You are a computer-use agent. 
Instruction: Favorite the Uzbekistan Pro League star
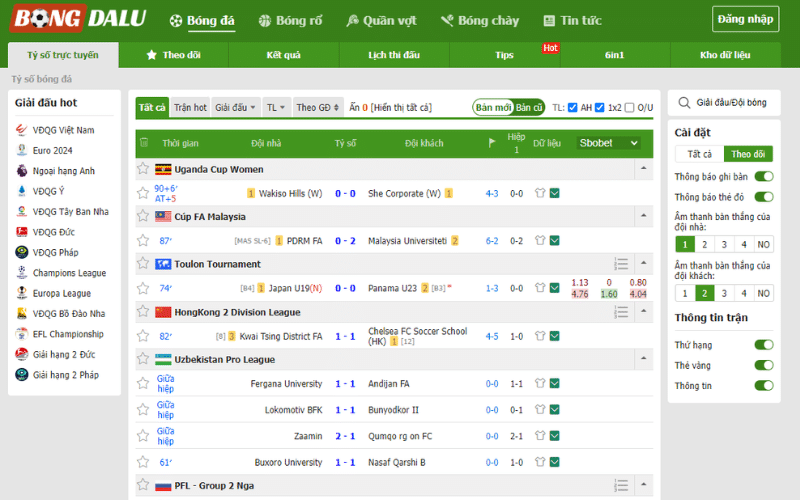point(143,359)
